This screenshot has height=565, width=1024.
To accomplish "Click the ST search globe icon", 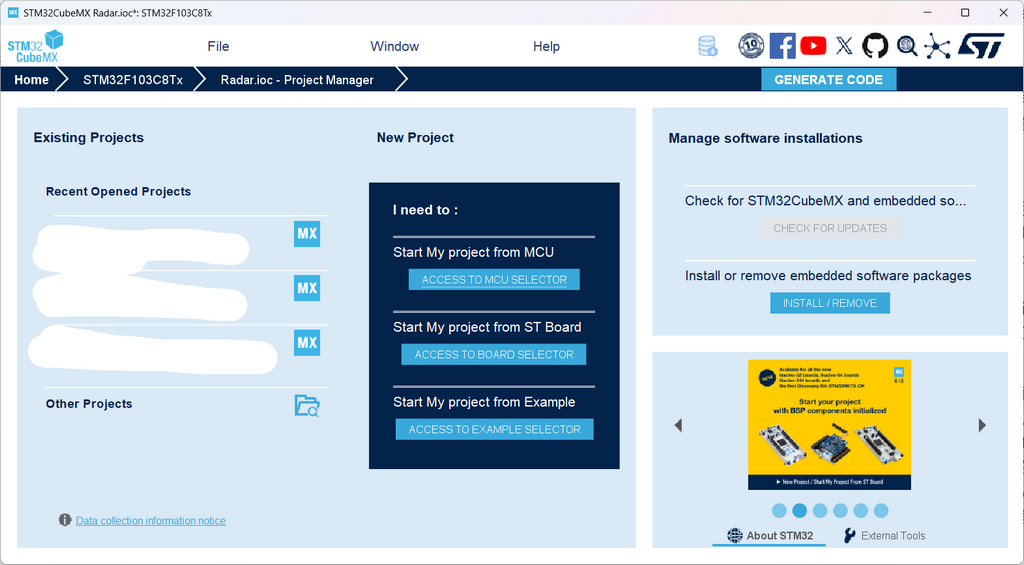I will pos(906,46).
